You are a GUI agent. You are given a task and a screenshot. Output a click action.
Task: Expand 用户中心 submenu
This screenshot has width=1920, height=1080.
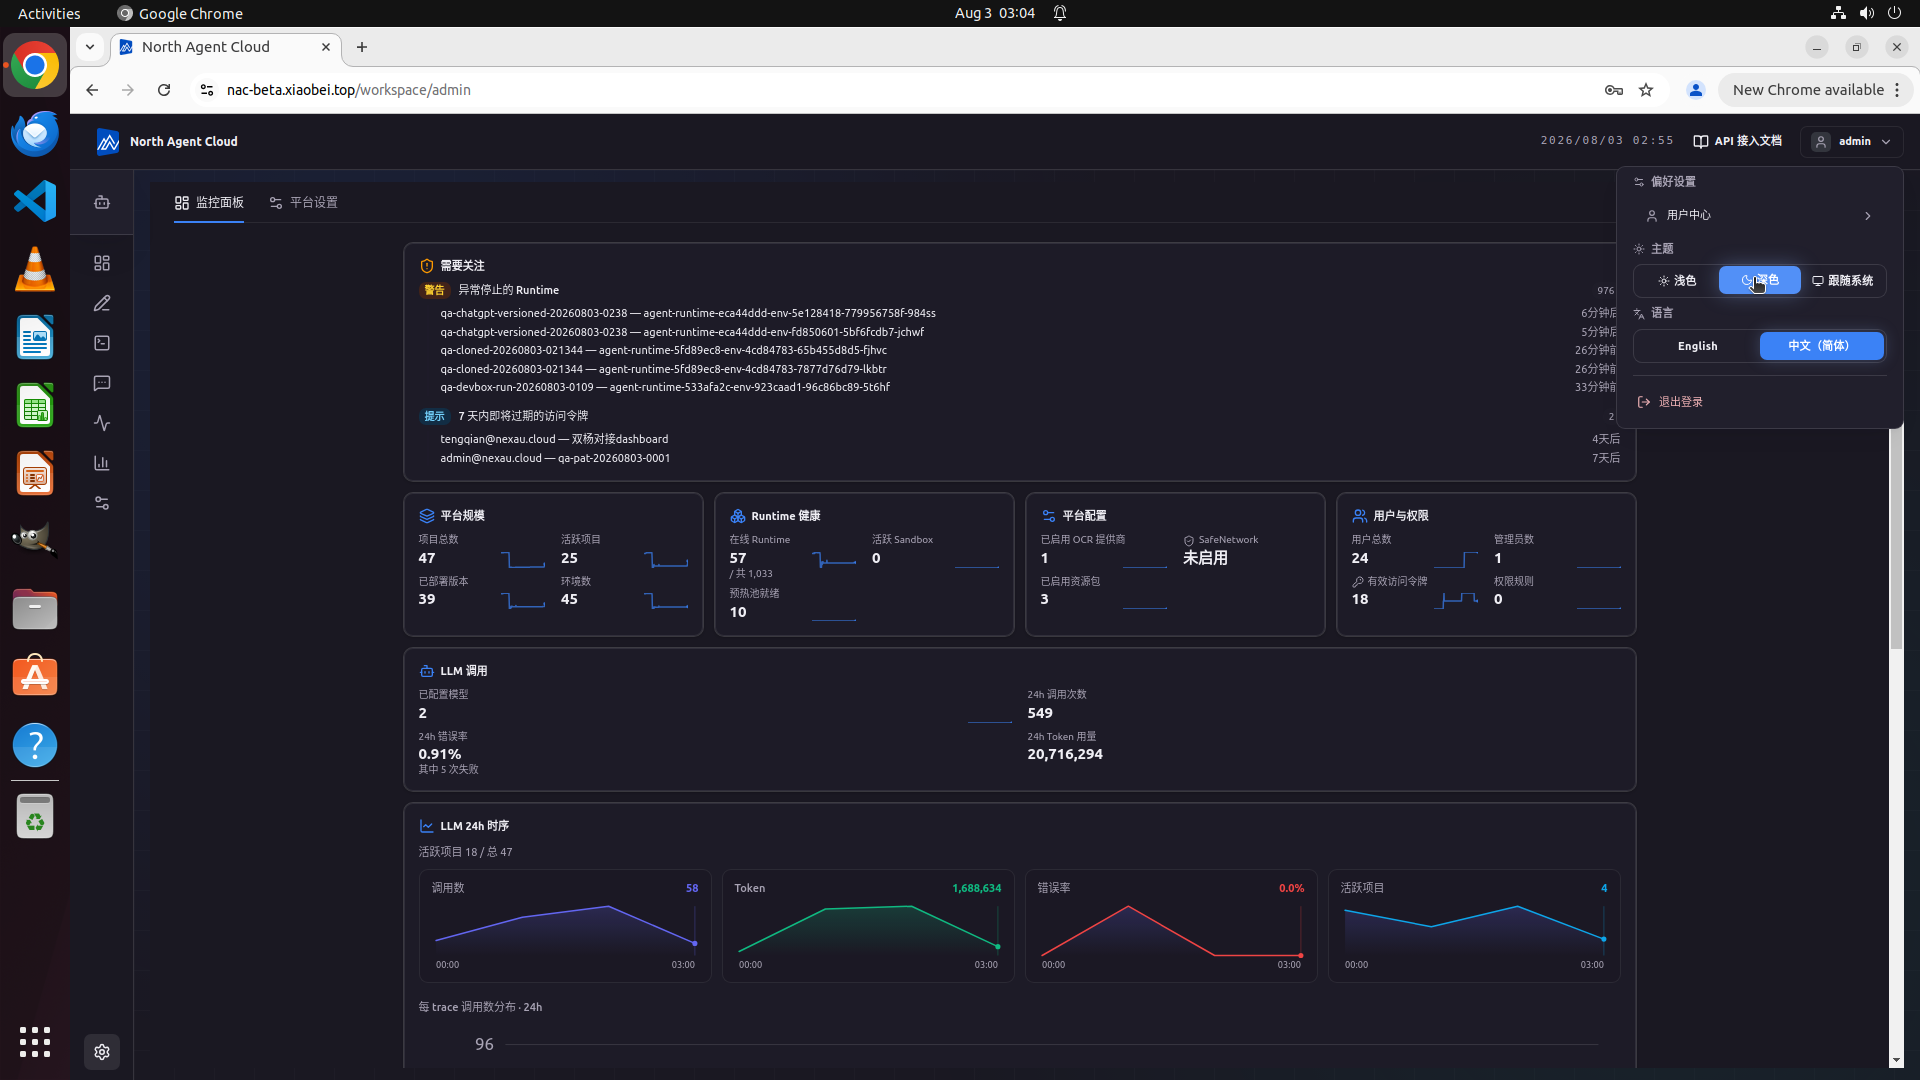pos(1760,216)
